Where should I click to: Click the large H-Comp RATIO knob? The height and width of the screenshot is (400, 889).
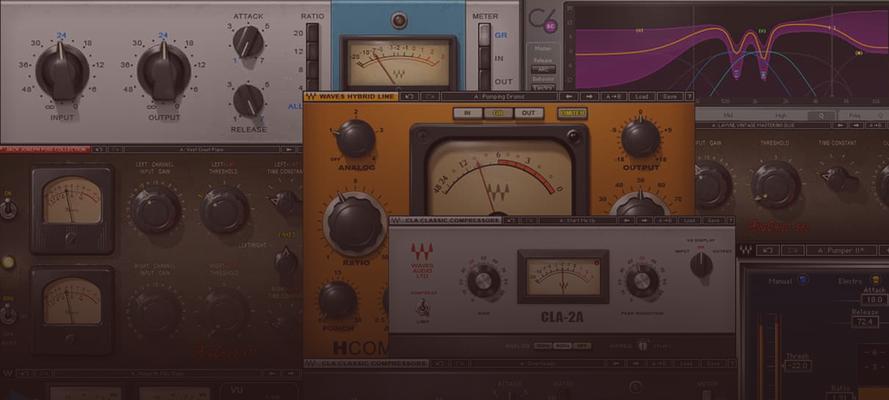point(355,224)
